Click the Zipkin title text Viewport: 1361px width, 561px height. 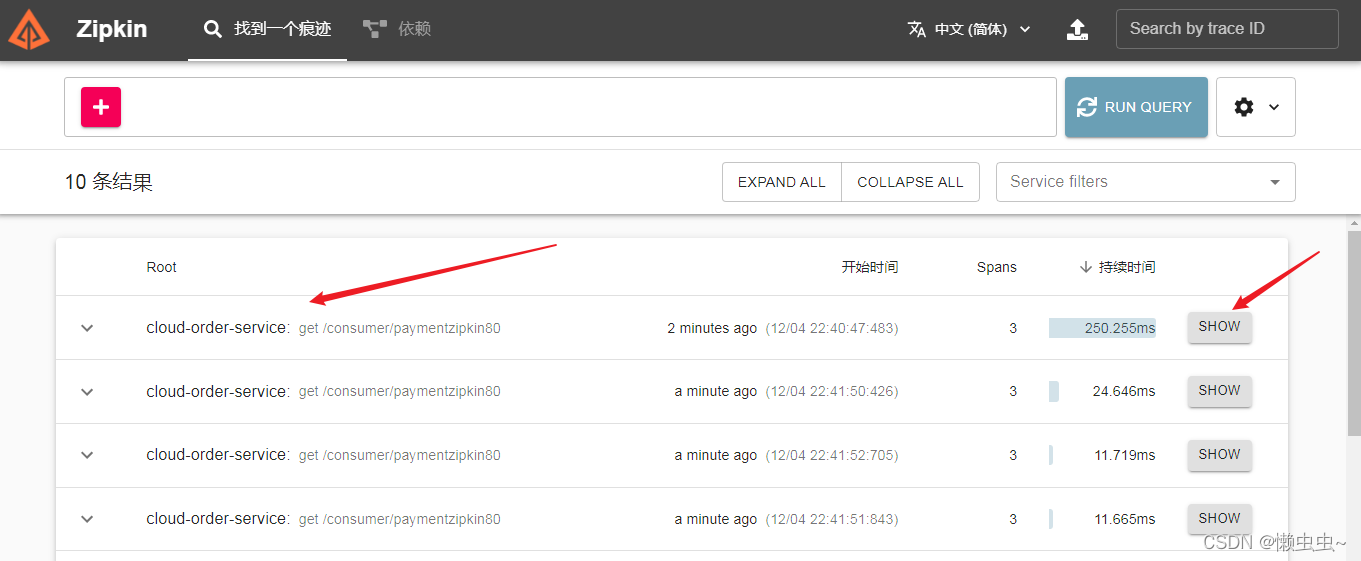111,29
